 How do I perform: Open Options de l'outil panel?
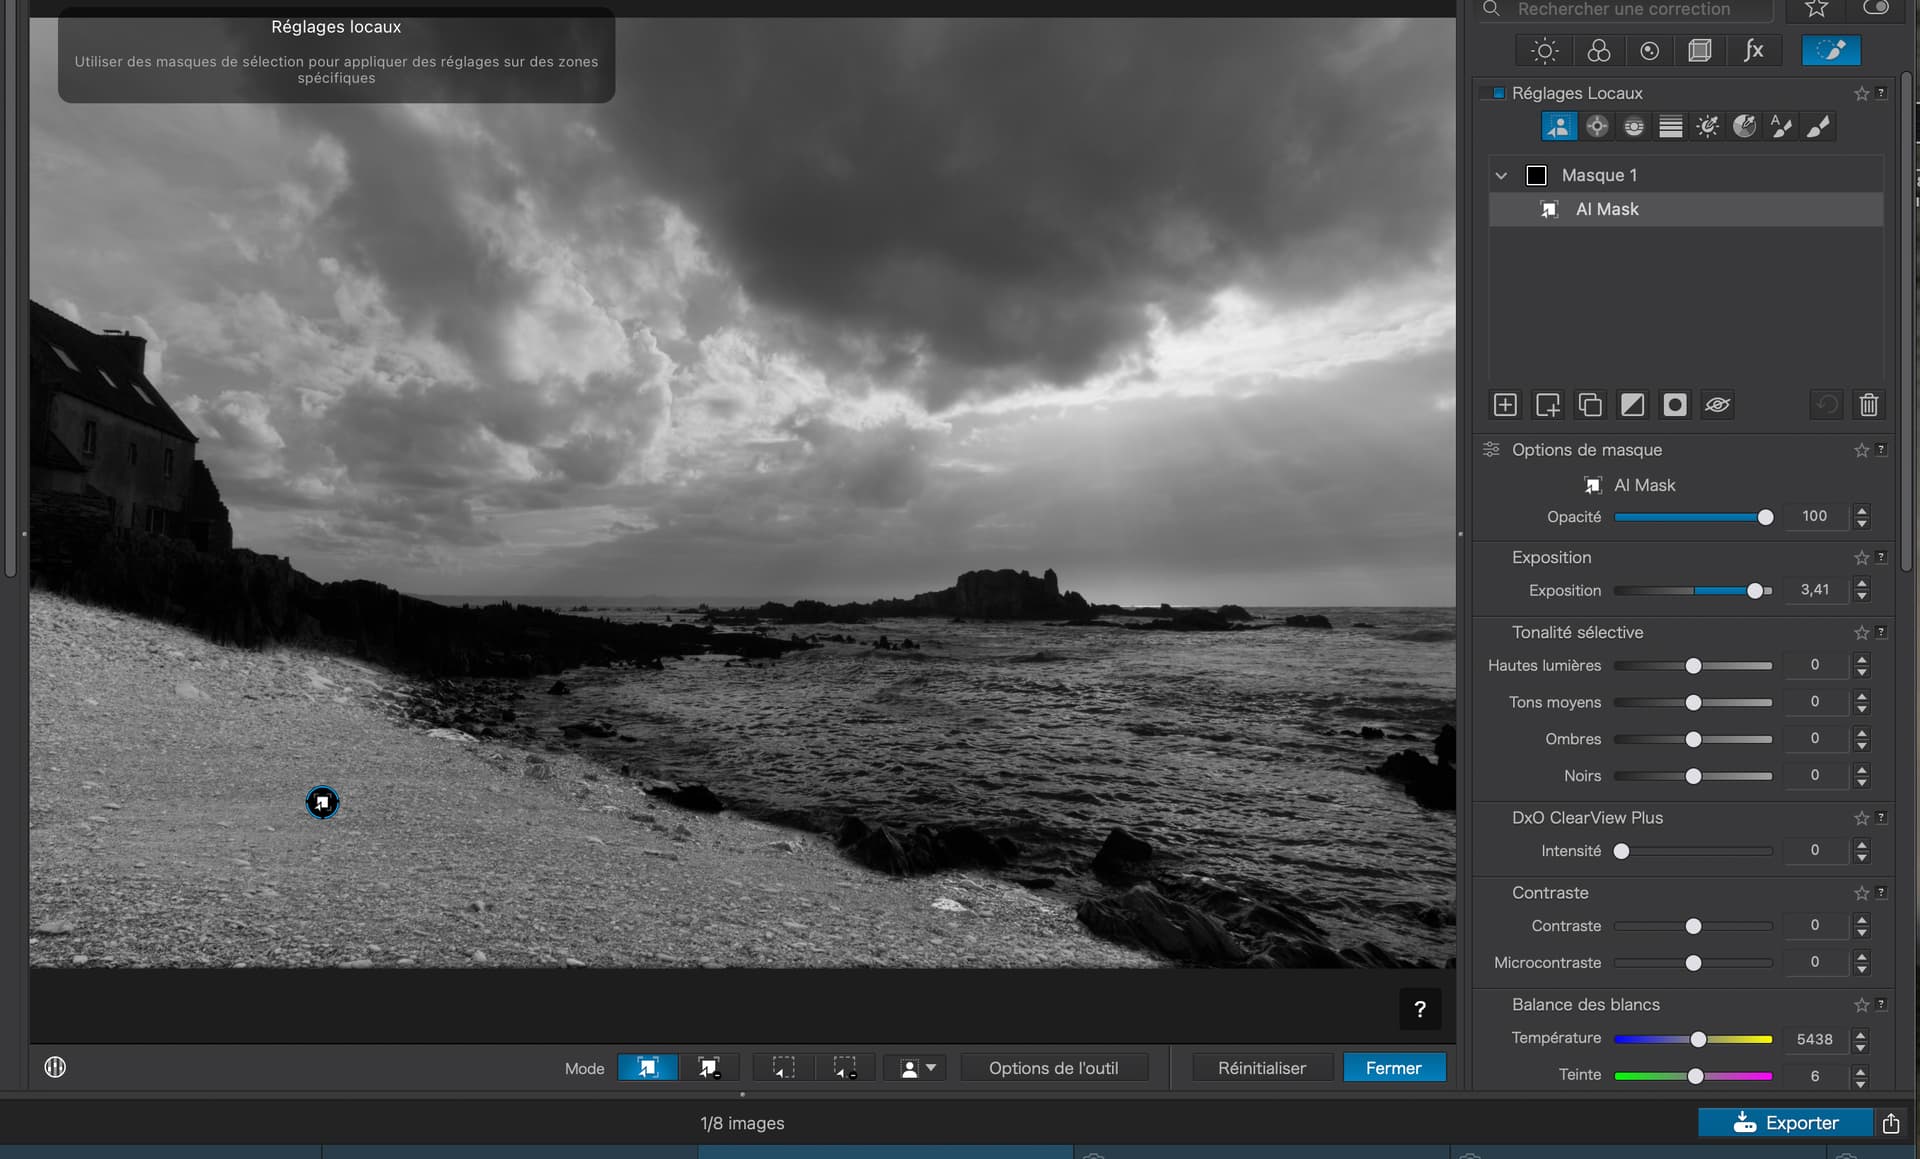coord(1053,1068)
